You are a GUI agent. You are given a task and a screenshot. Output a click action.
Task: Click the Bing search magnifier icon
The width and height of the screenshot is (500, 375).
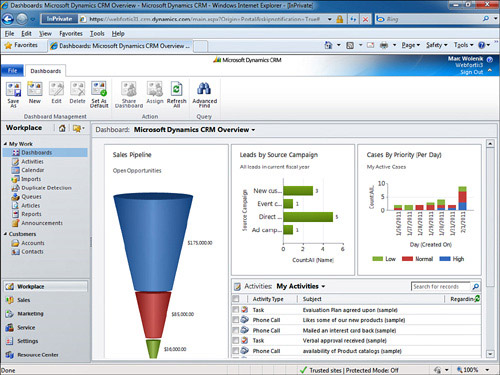486,19
